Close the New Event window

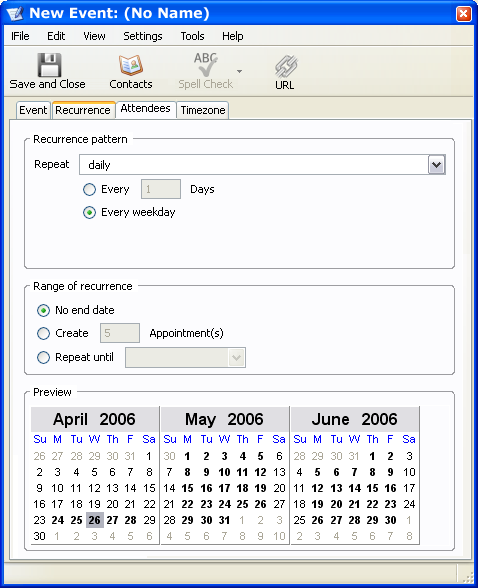pyautogui.click(x=463, y=14)
